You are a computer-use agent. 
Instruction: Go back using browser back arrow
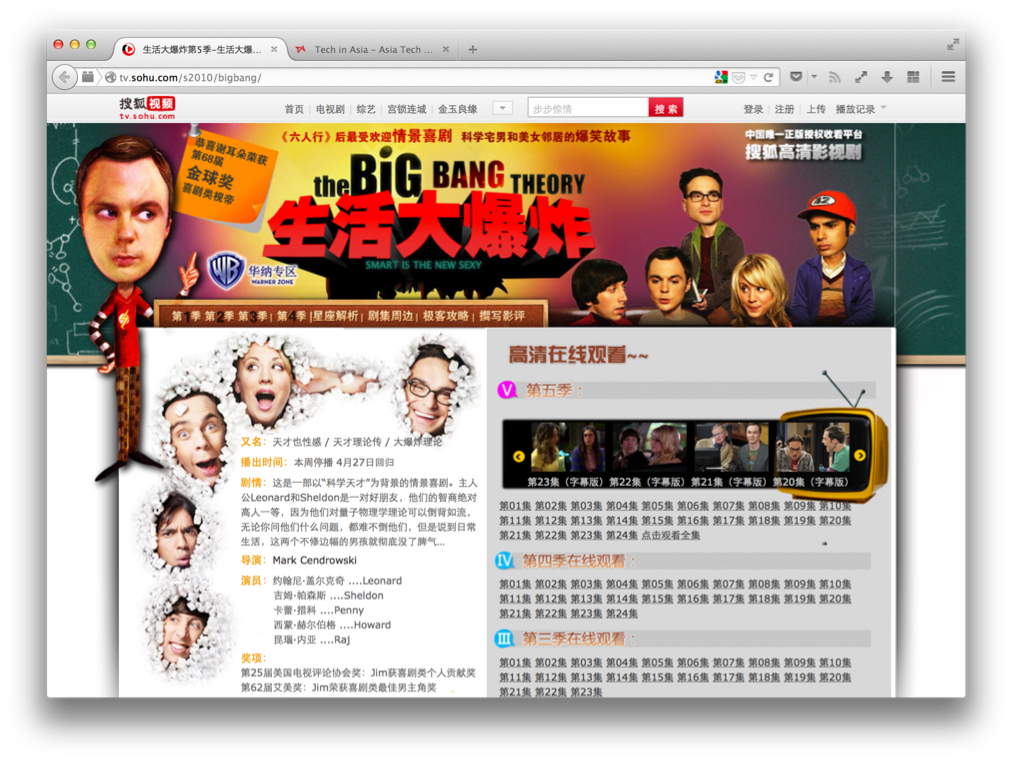(x=65, y=77)
